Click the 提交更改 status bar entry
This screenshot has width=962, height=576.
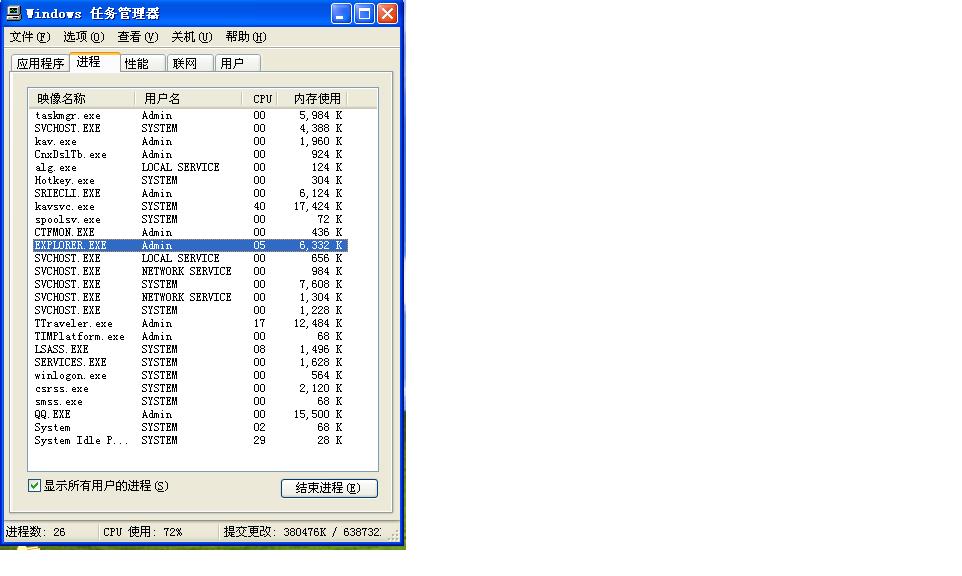click(x=302, y=532)
